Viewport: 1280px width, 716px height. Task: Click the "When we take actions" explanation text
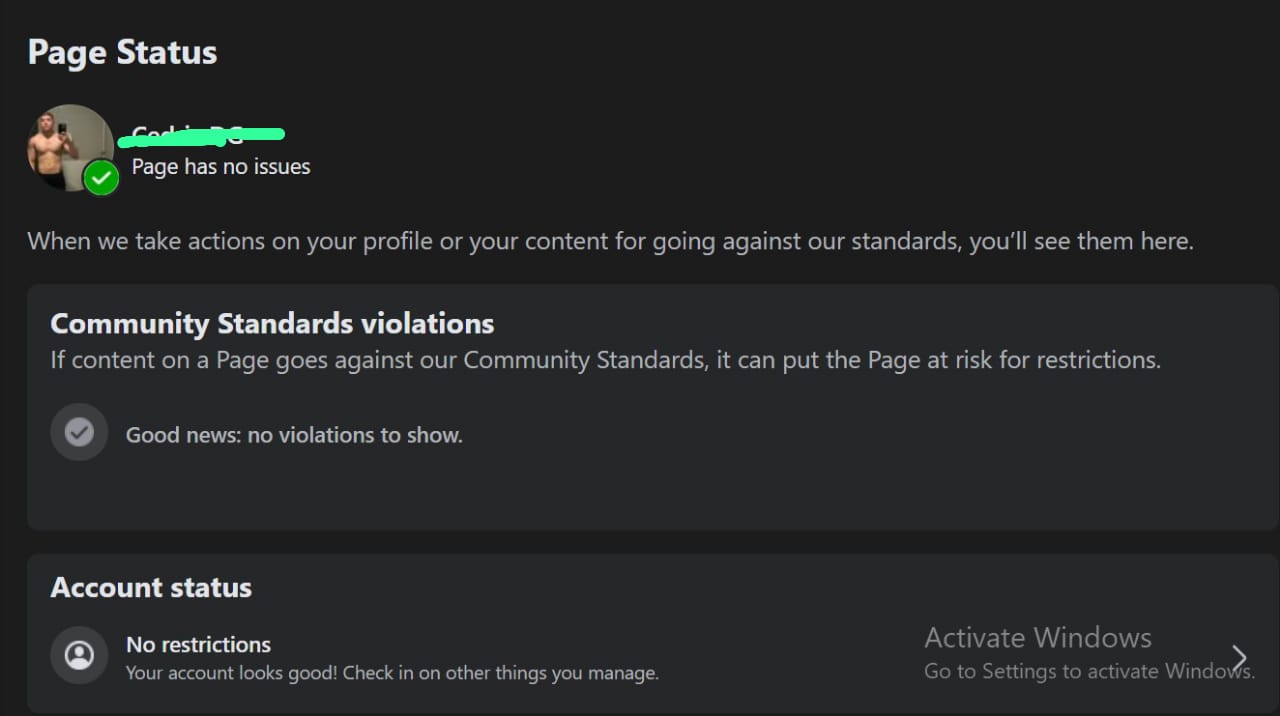[x=610, y=241]
